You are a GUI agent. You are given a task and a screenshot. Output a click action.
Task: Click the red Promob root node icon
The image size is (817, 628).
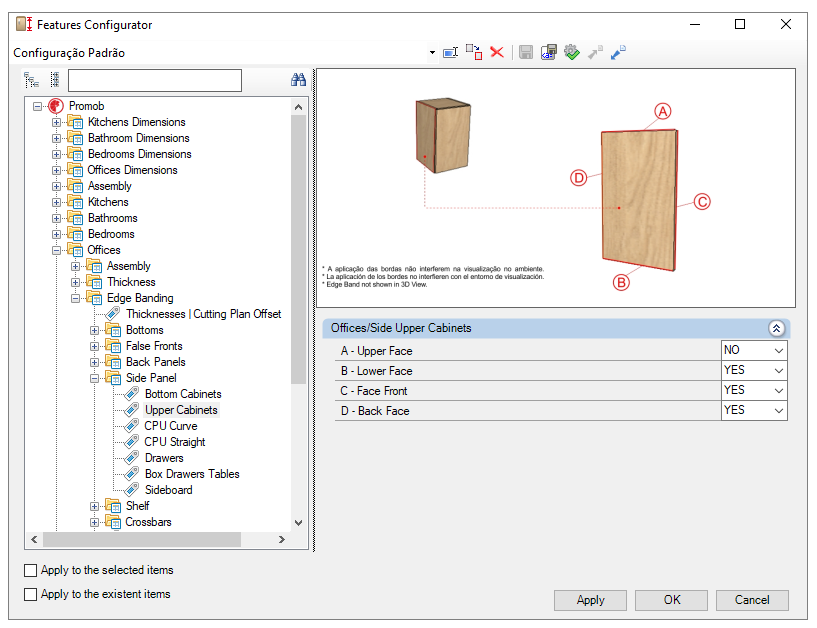pyautogui.click(x=56, y=106)
